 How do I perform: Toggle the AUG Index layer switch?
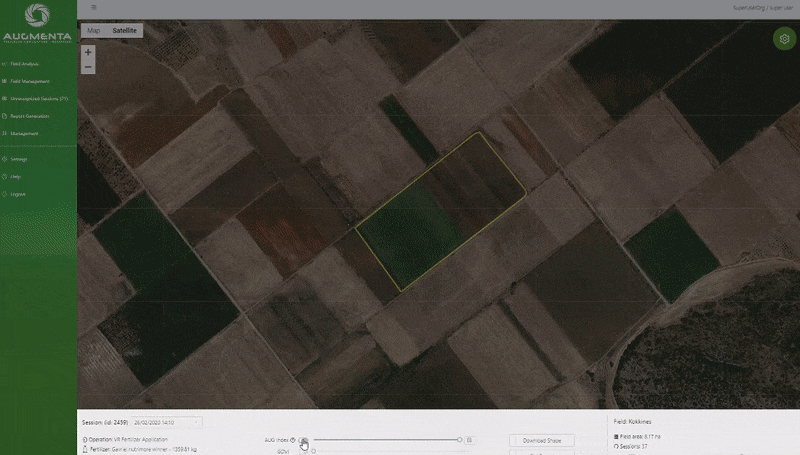click(x=304, y=440)
